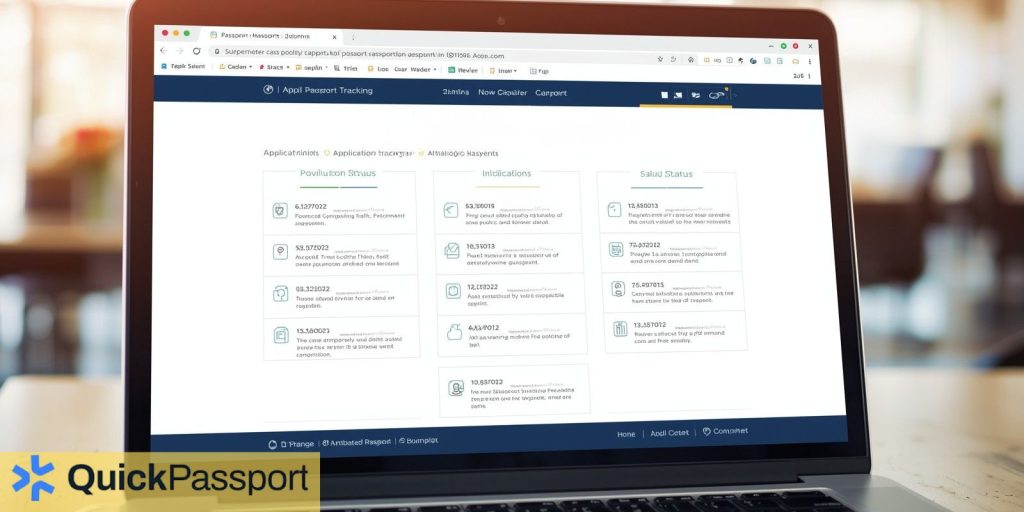Open the Now Cipaller navigation item
The image size is (1024, 512).
pos(501,93)
